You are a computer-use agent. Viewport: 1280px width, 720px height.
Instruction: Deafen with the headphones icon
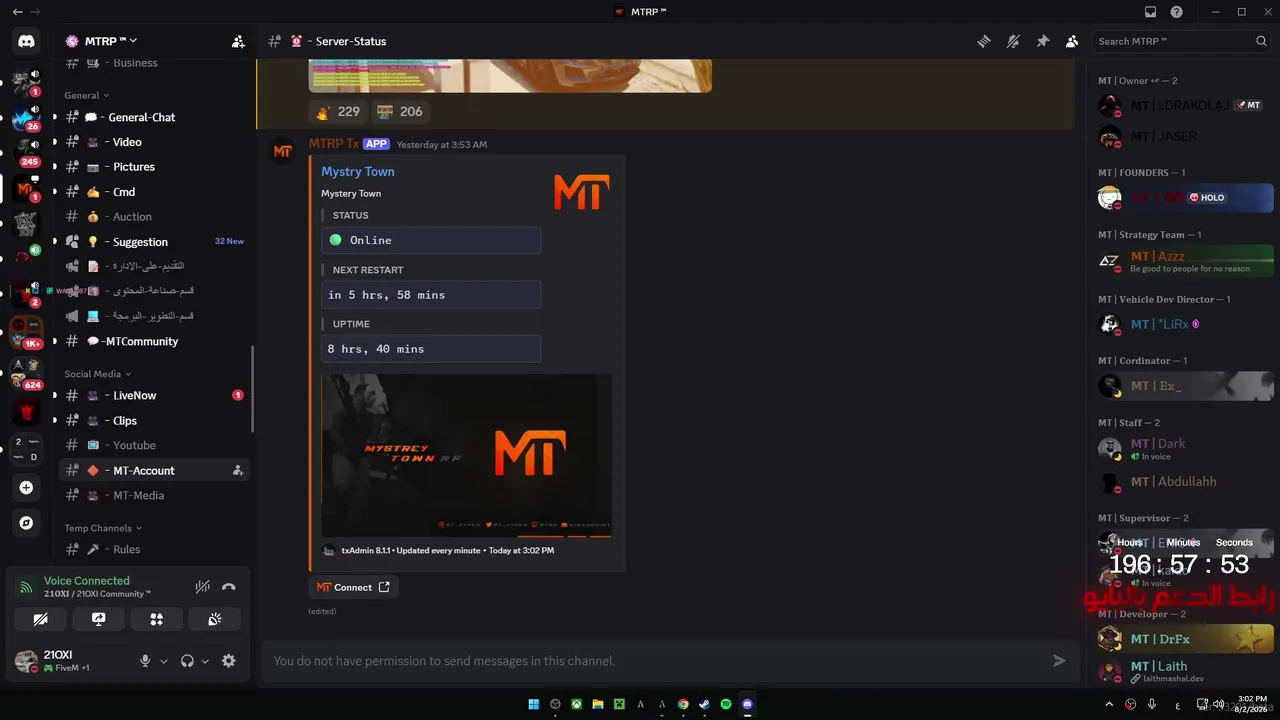(x=187, y=661)
